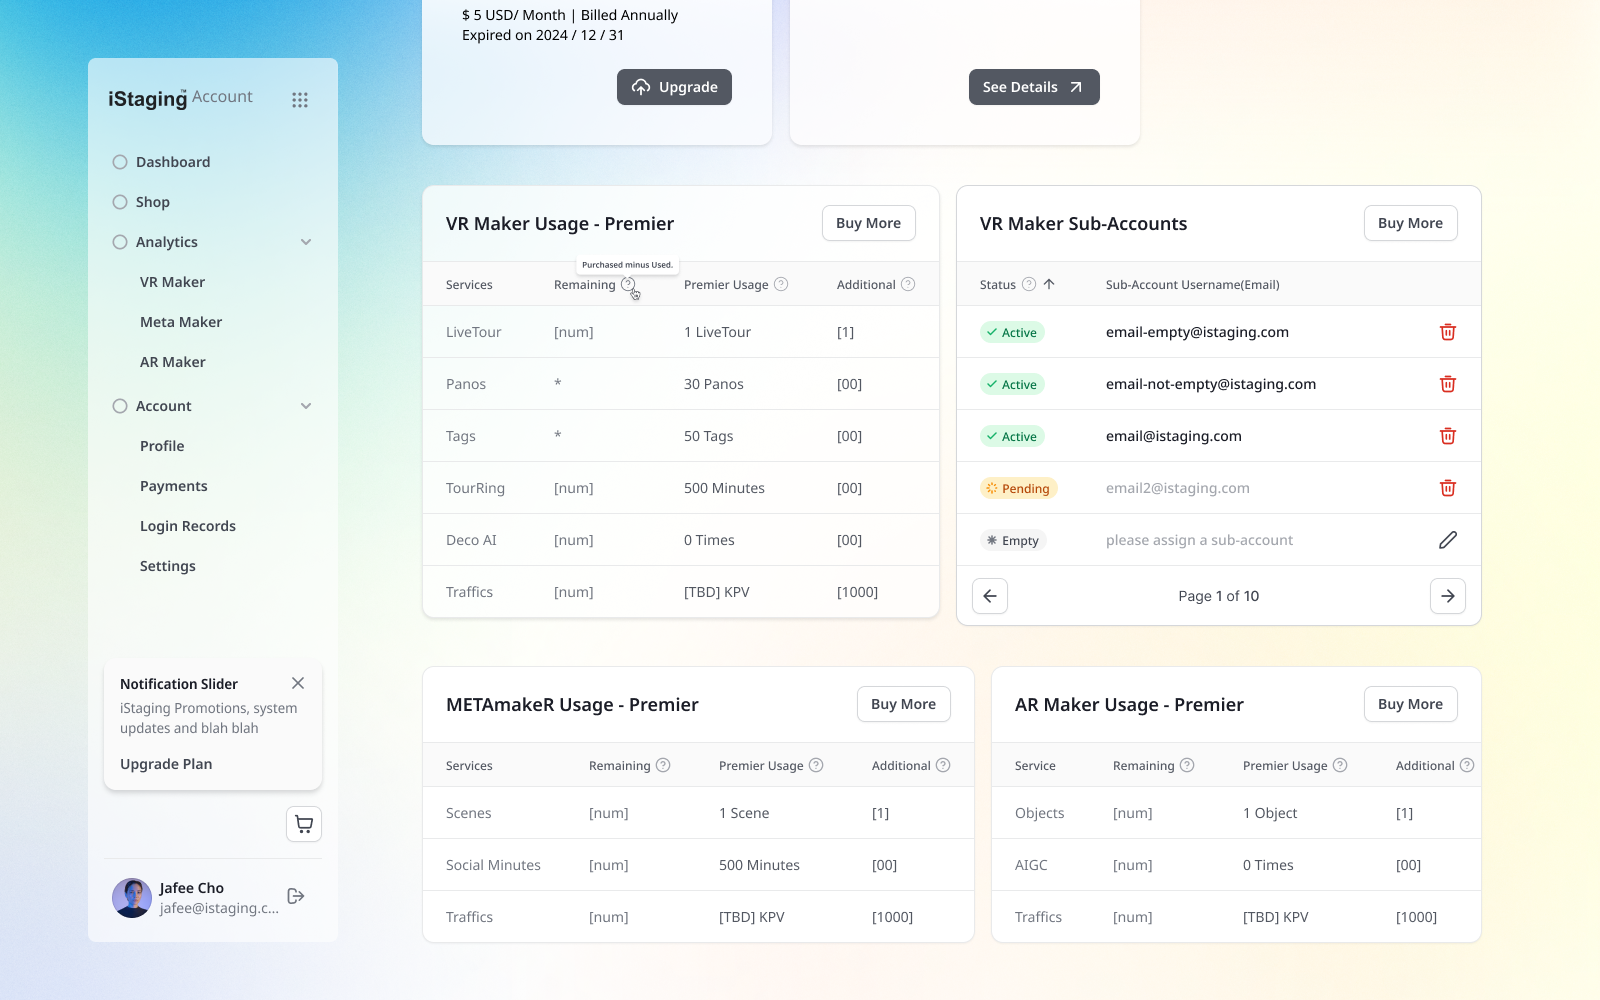Go to next page of sub-accounts
The height and width of the screenshot is (1000, 1600).
coord(1448,596)
